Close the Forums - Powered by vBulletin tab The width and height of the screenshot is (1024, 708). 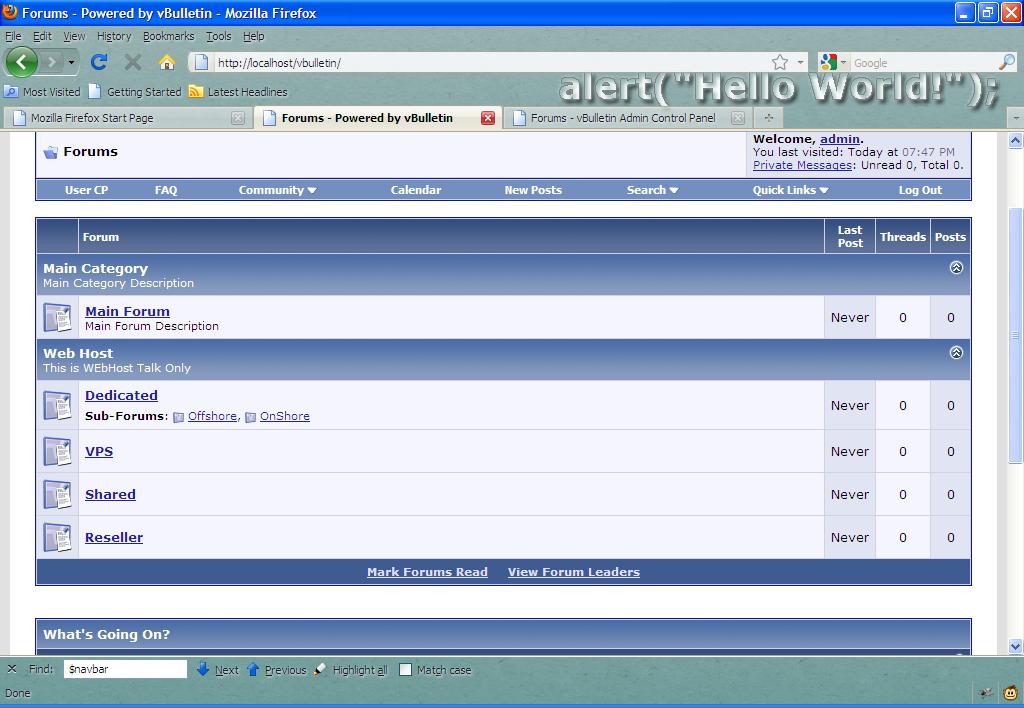click(488, 118)
